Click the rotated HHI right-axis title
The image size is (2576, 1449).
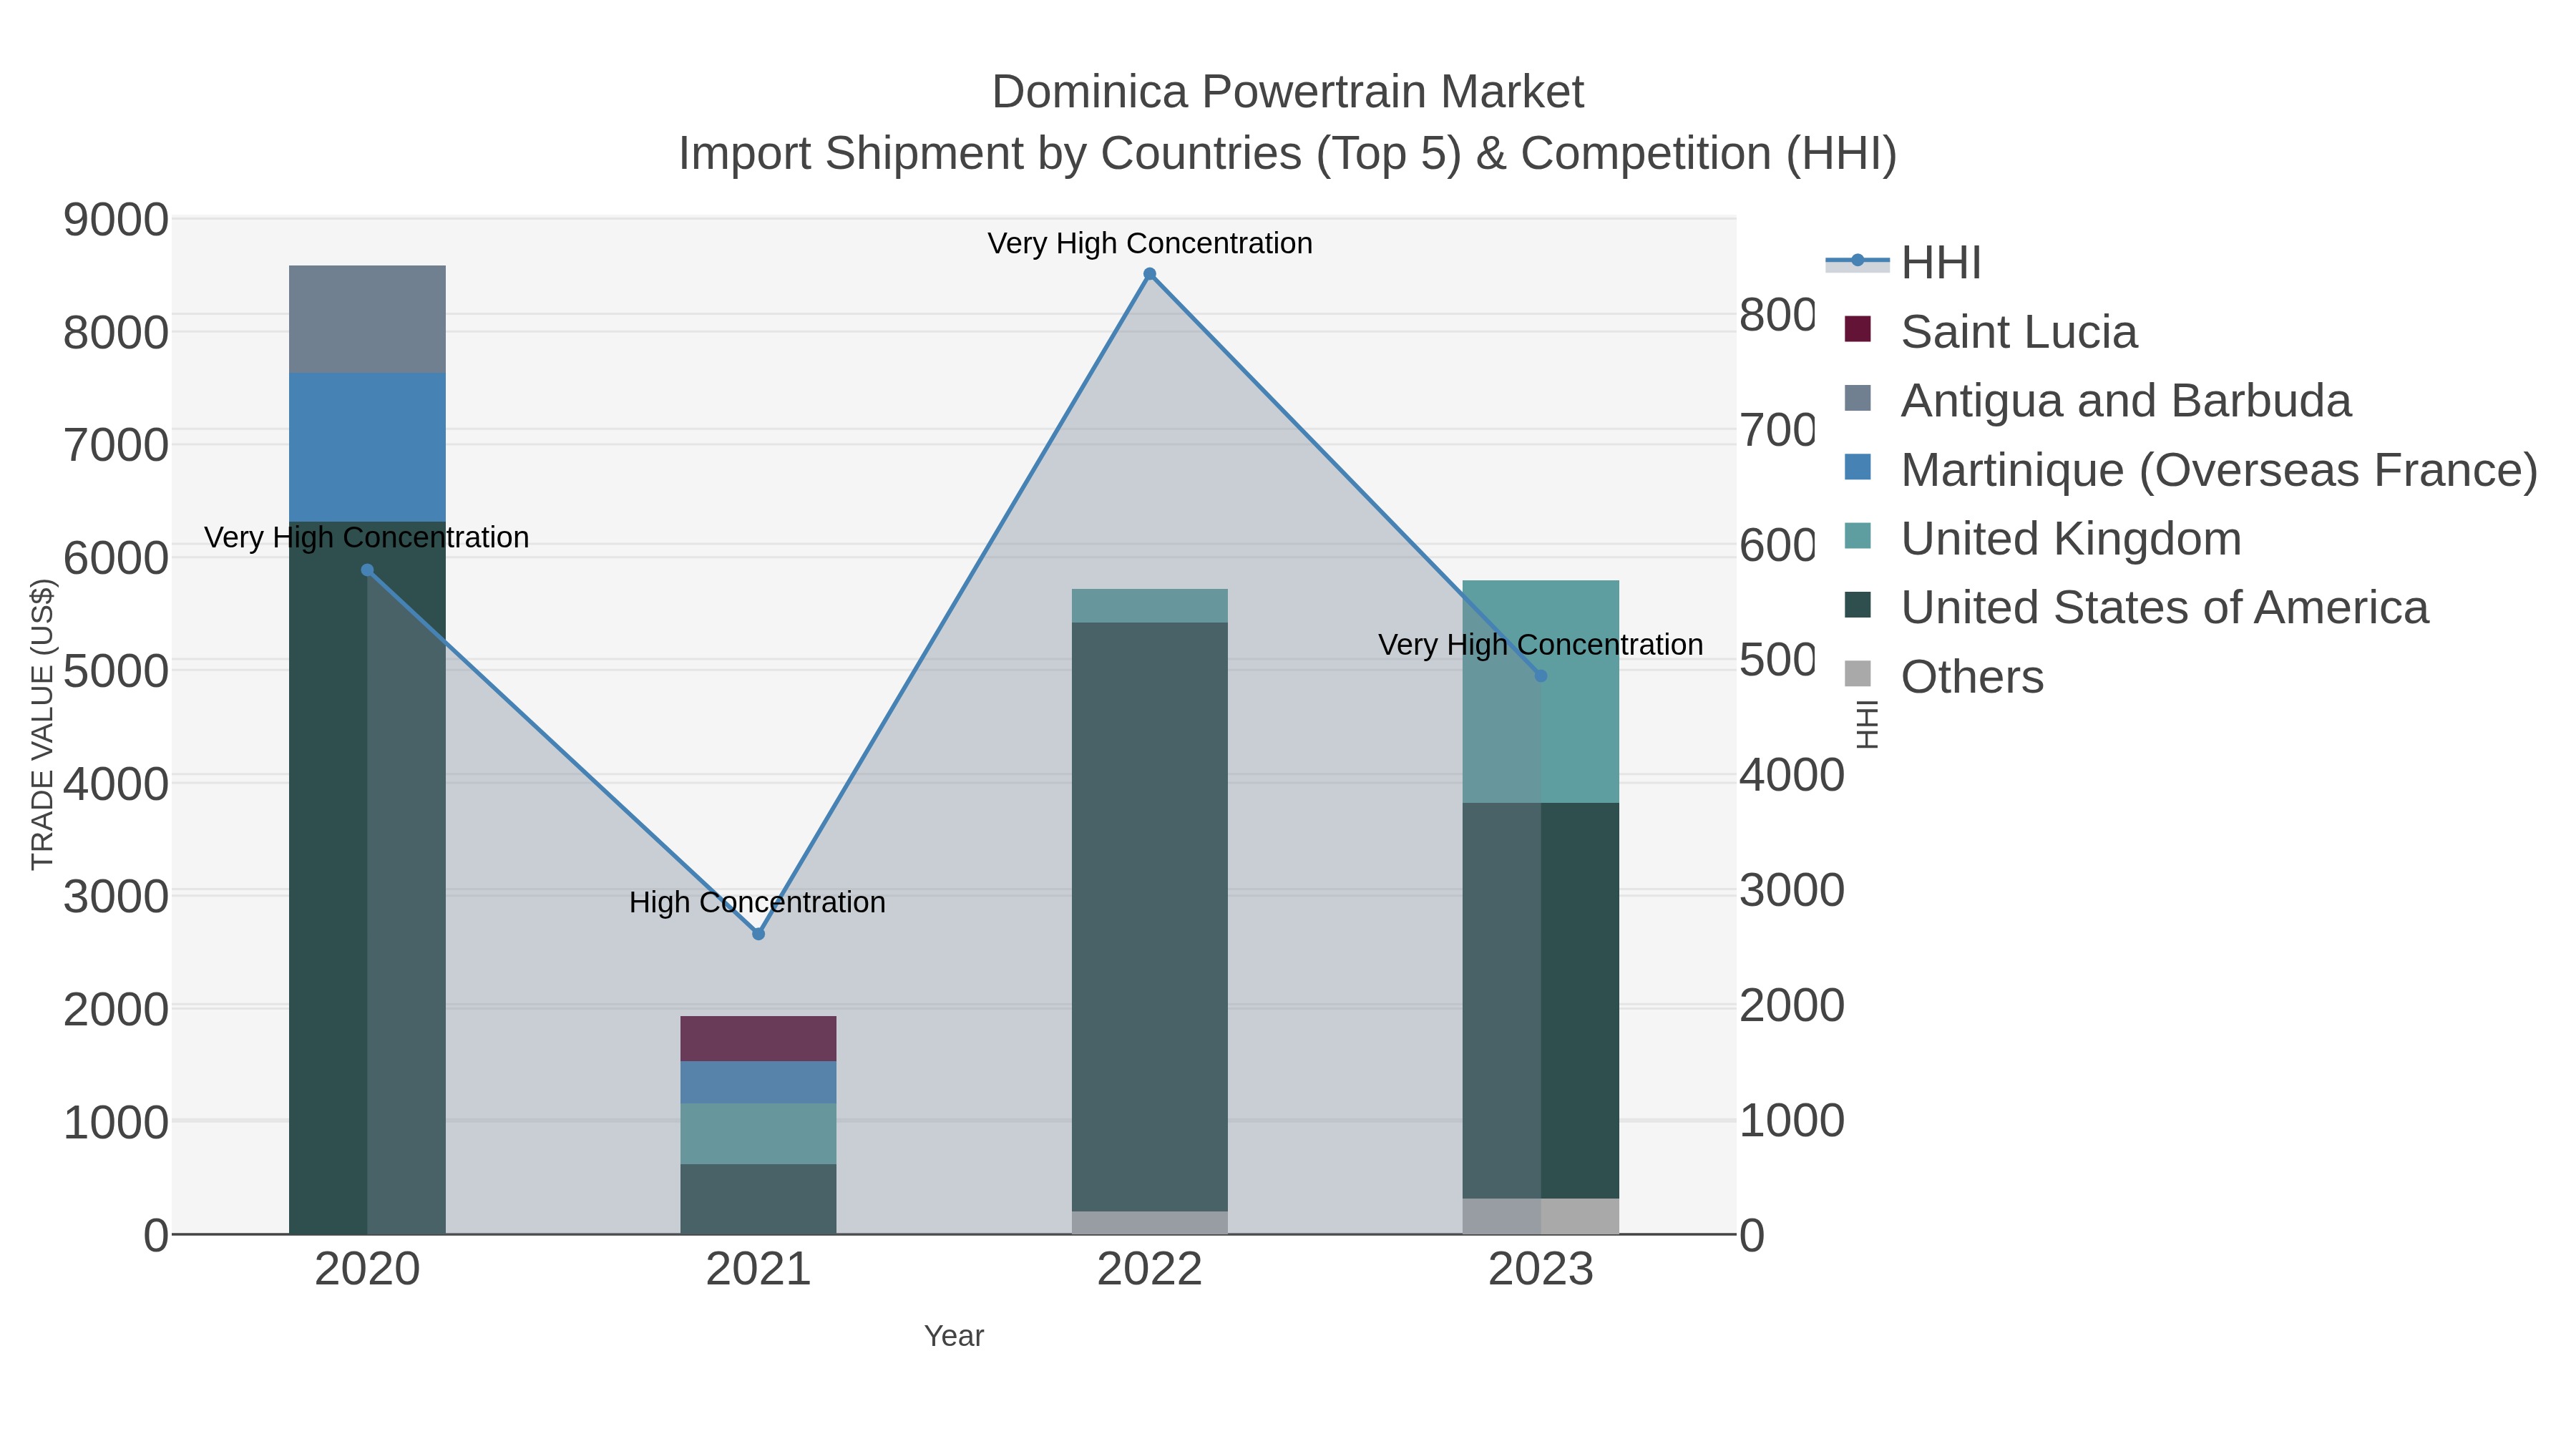(x=1867, y=724)
